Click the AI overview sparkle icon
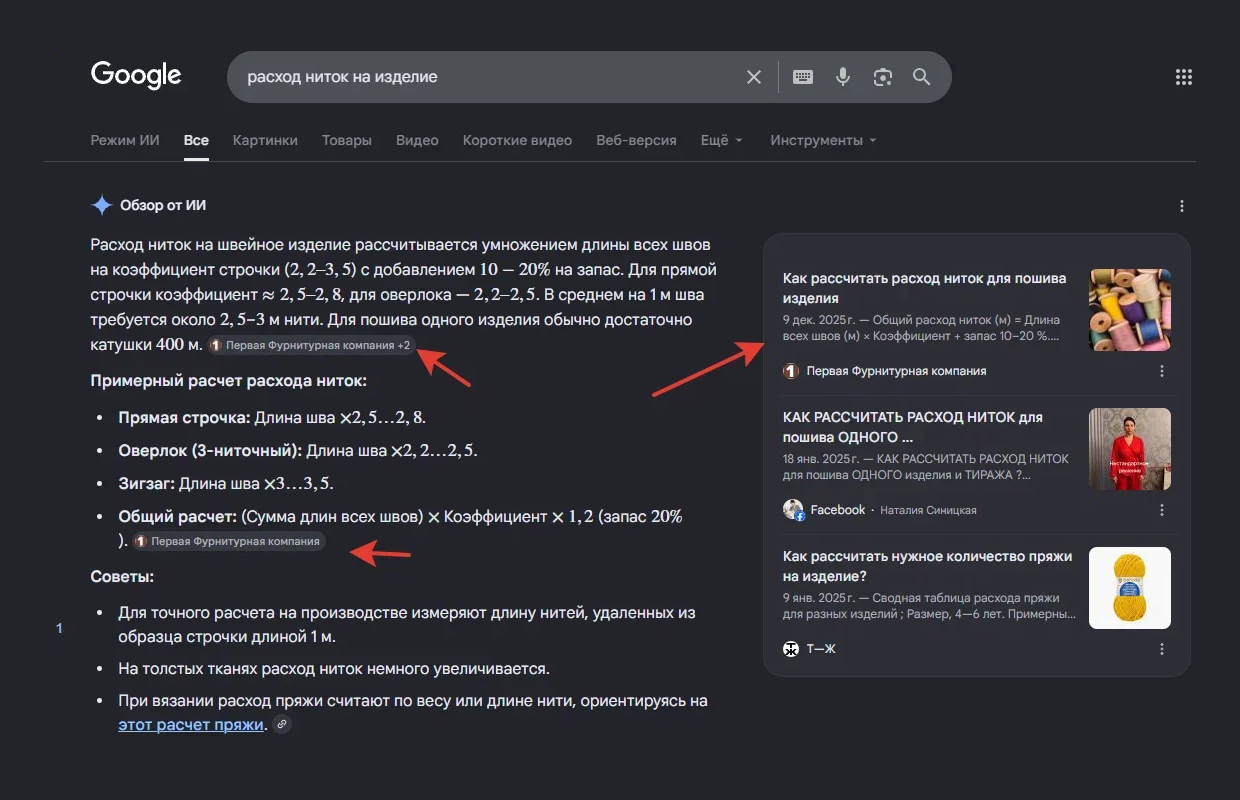 [x=101, y=205]
